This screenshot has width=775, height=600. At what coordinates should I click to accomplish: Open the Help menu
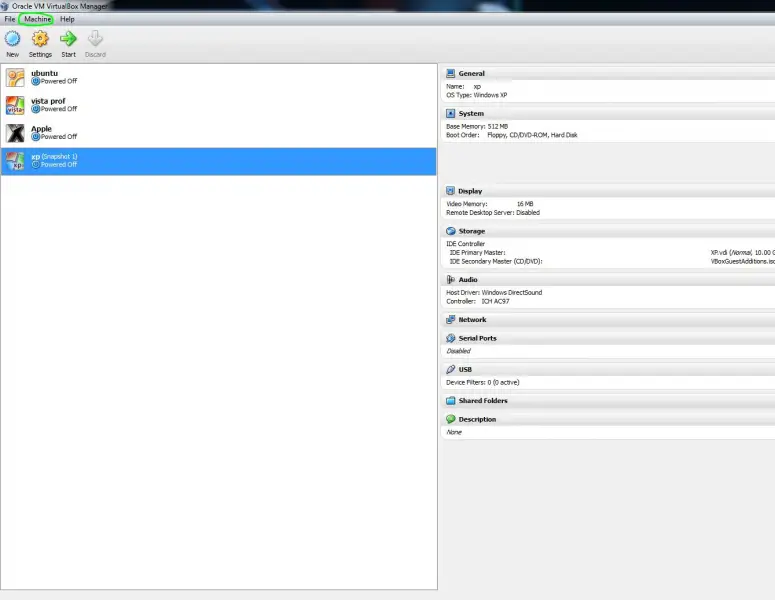click(67, 19)
